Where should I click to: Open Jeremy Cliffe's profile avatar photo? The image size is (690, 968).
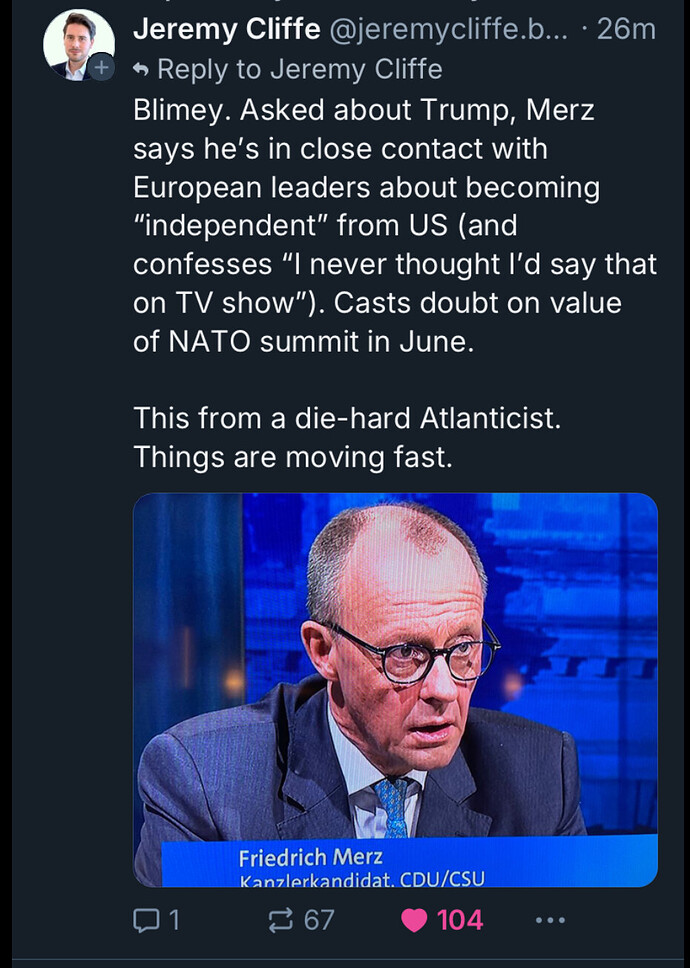pyautogui.click(x=78, y=44)
